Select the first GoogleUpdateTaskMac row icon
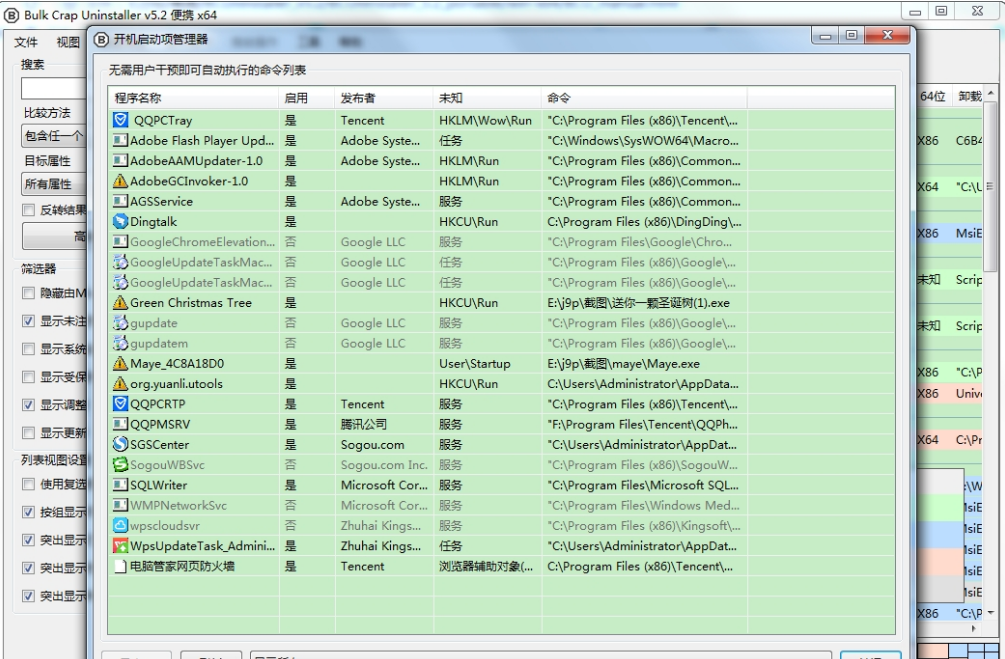Viewport: 1005px width, 659px height. point(120,262)
